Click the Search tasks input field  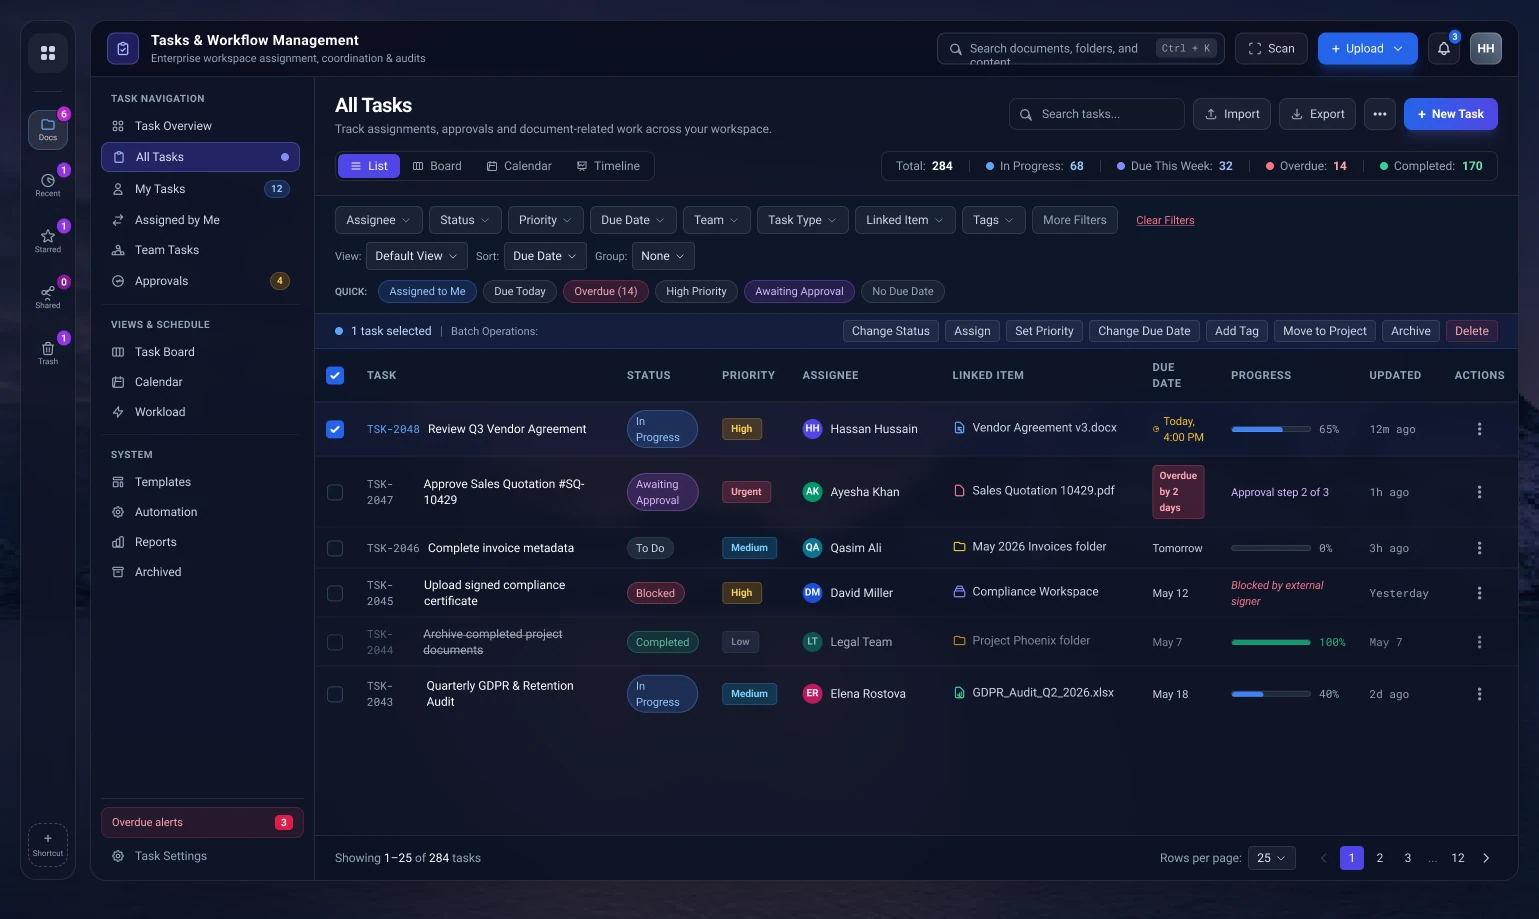(1097, 114)
